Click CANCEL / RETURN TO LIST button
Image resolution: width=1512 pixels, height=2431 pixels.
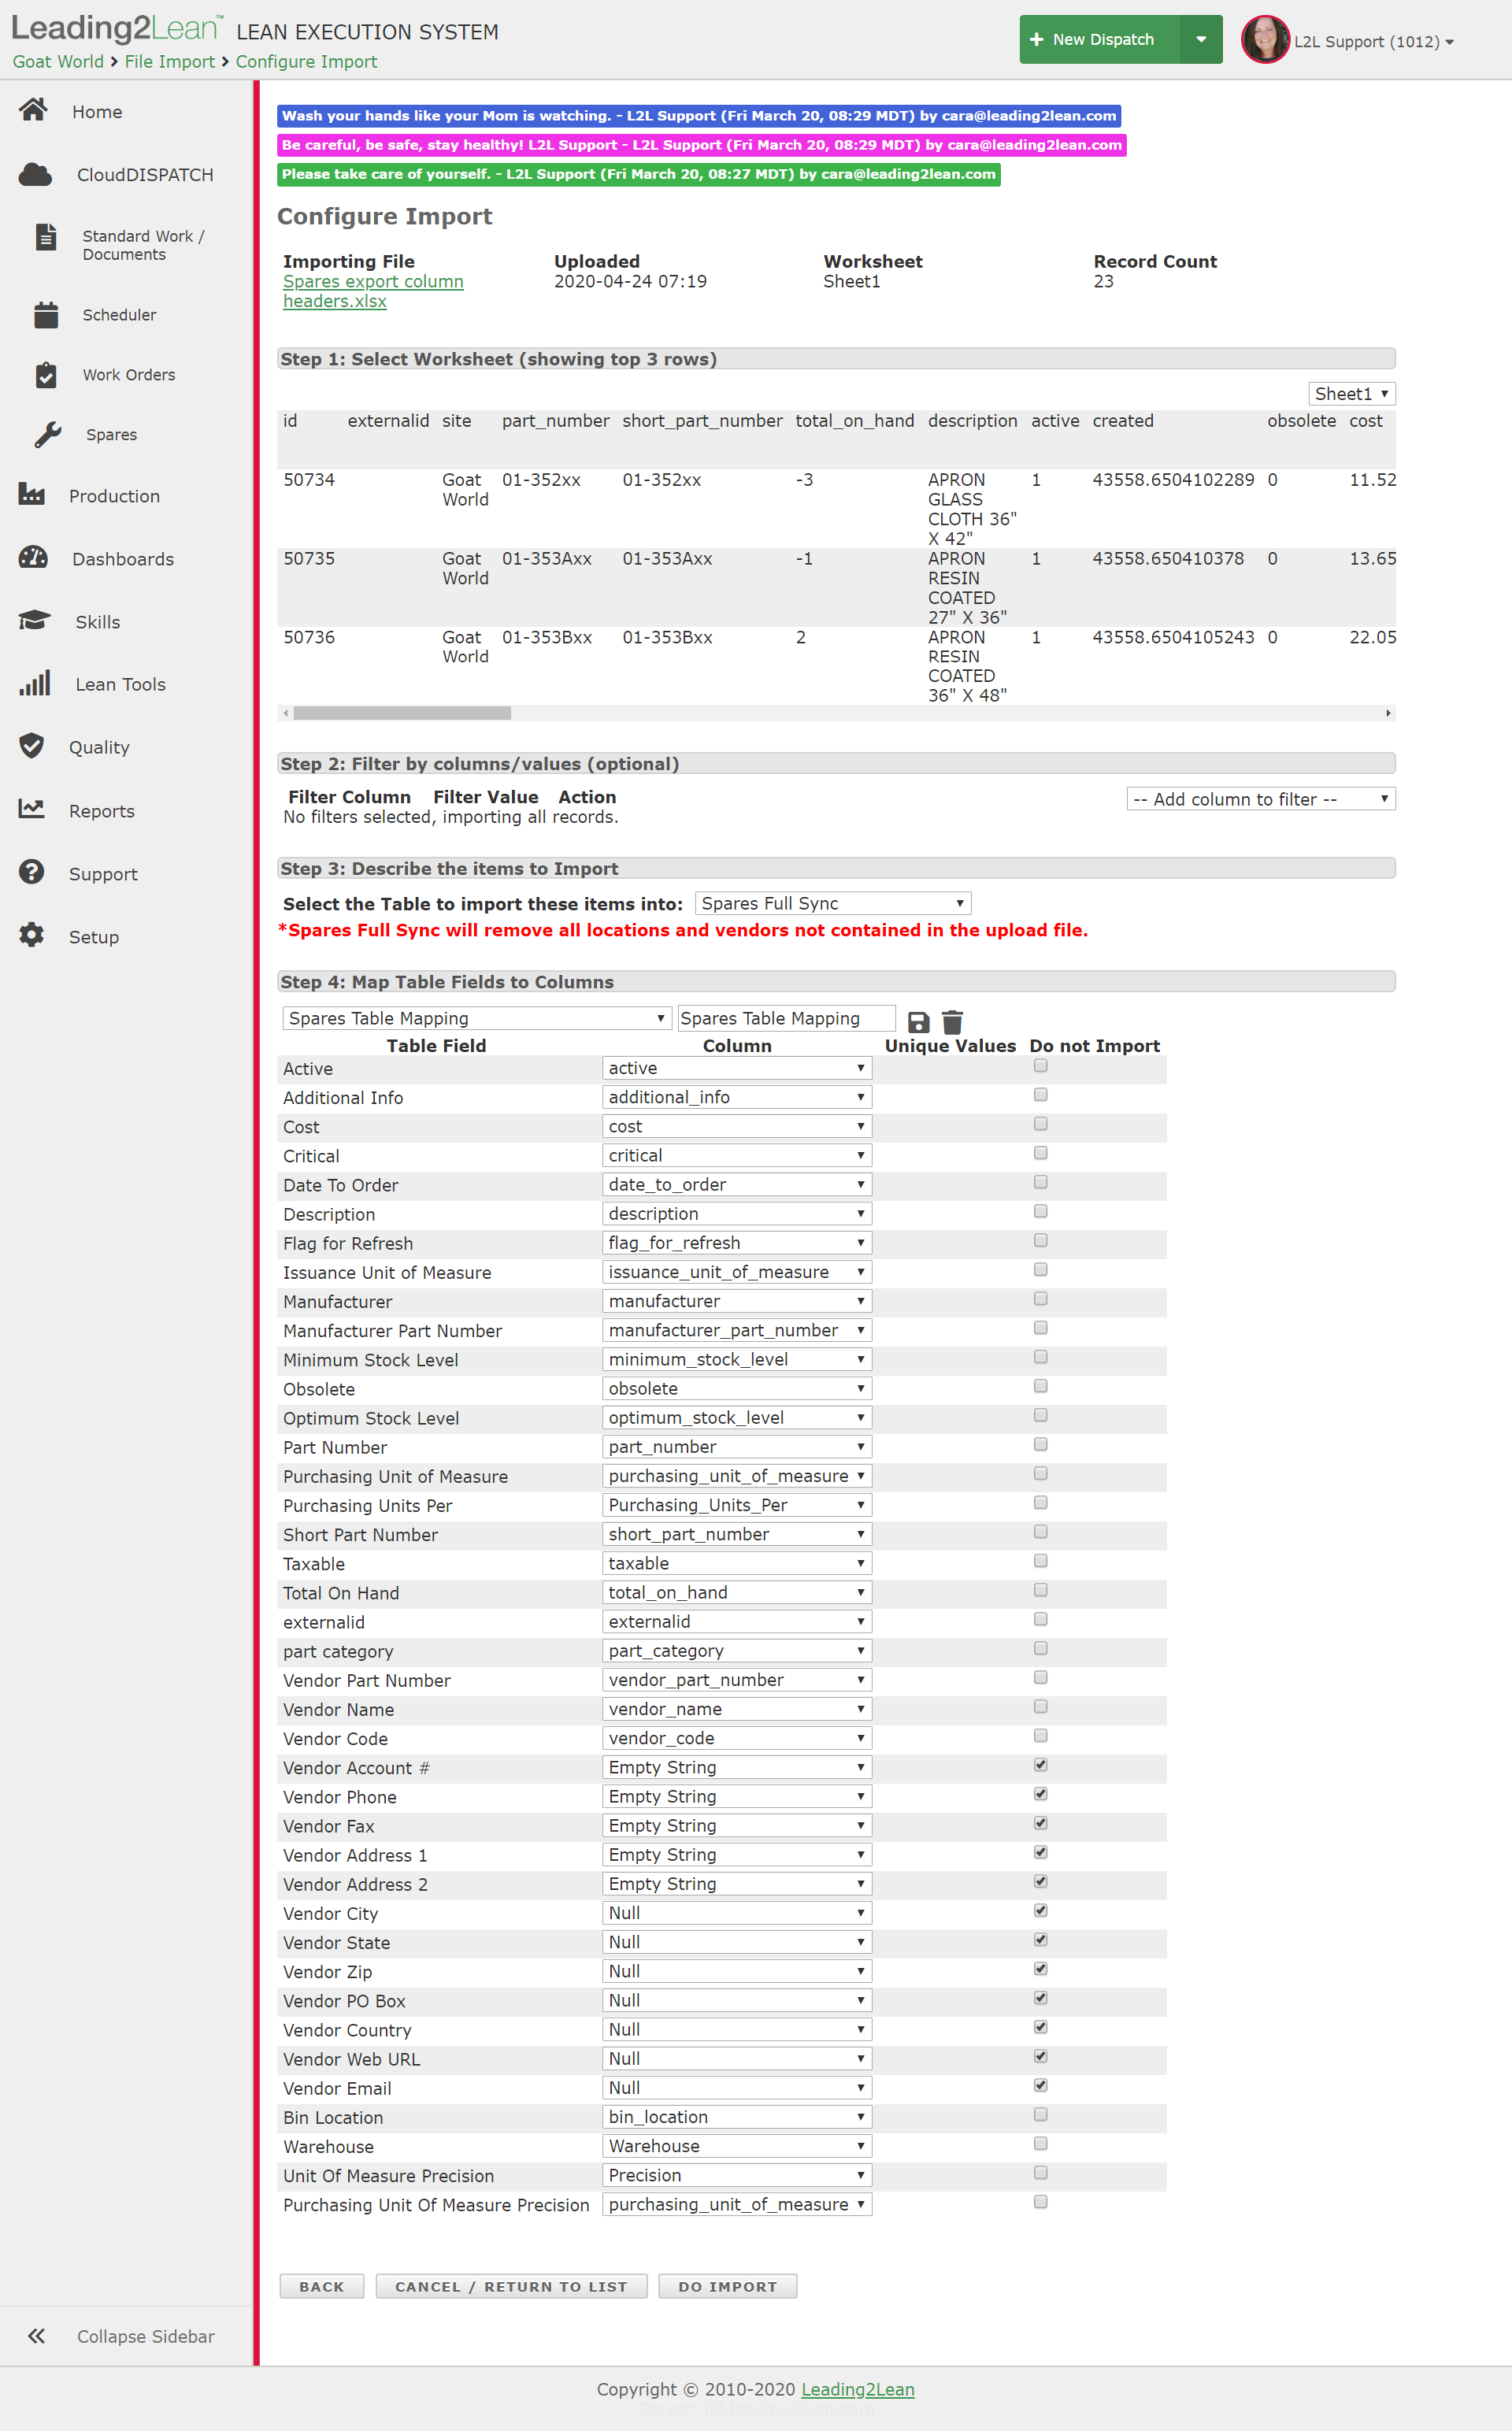(x=511, y=2286)
